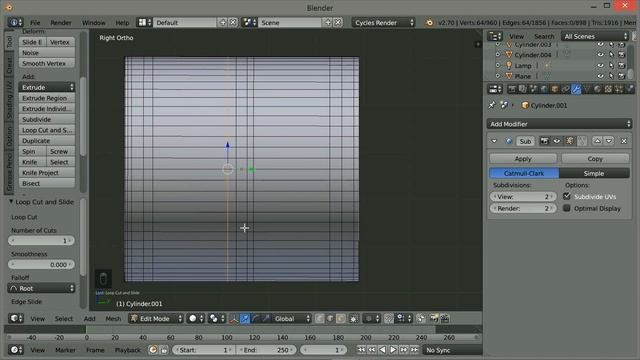Open the Extrude dropdown in tool shelf
Screen dimensions: 640x360
47,87
